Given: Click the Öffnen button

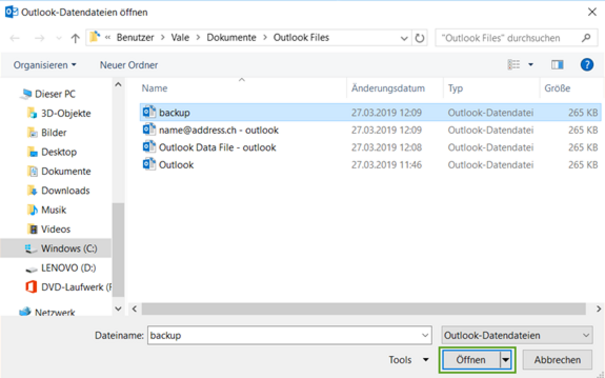Looking at the screenshot, I should pyautogui.click(x=471, y=360).
